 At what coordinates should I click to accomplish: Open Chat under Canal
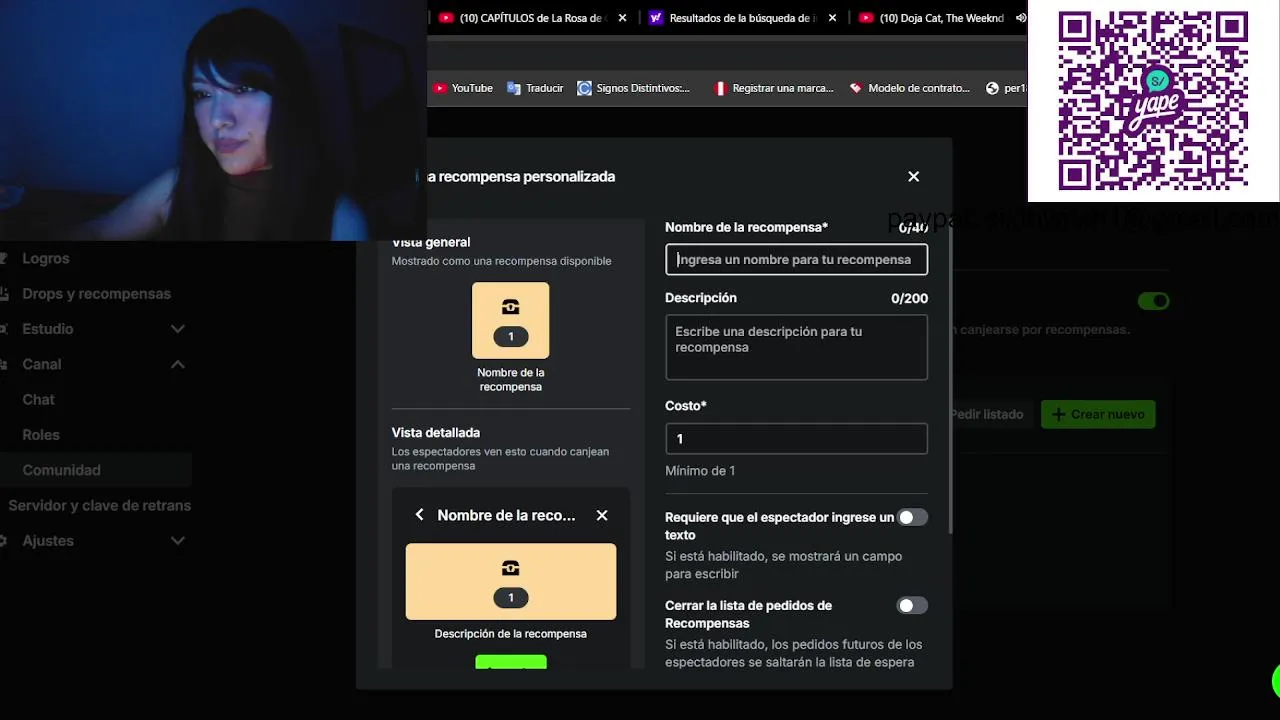(x=38, y=399)
